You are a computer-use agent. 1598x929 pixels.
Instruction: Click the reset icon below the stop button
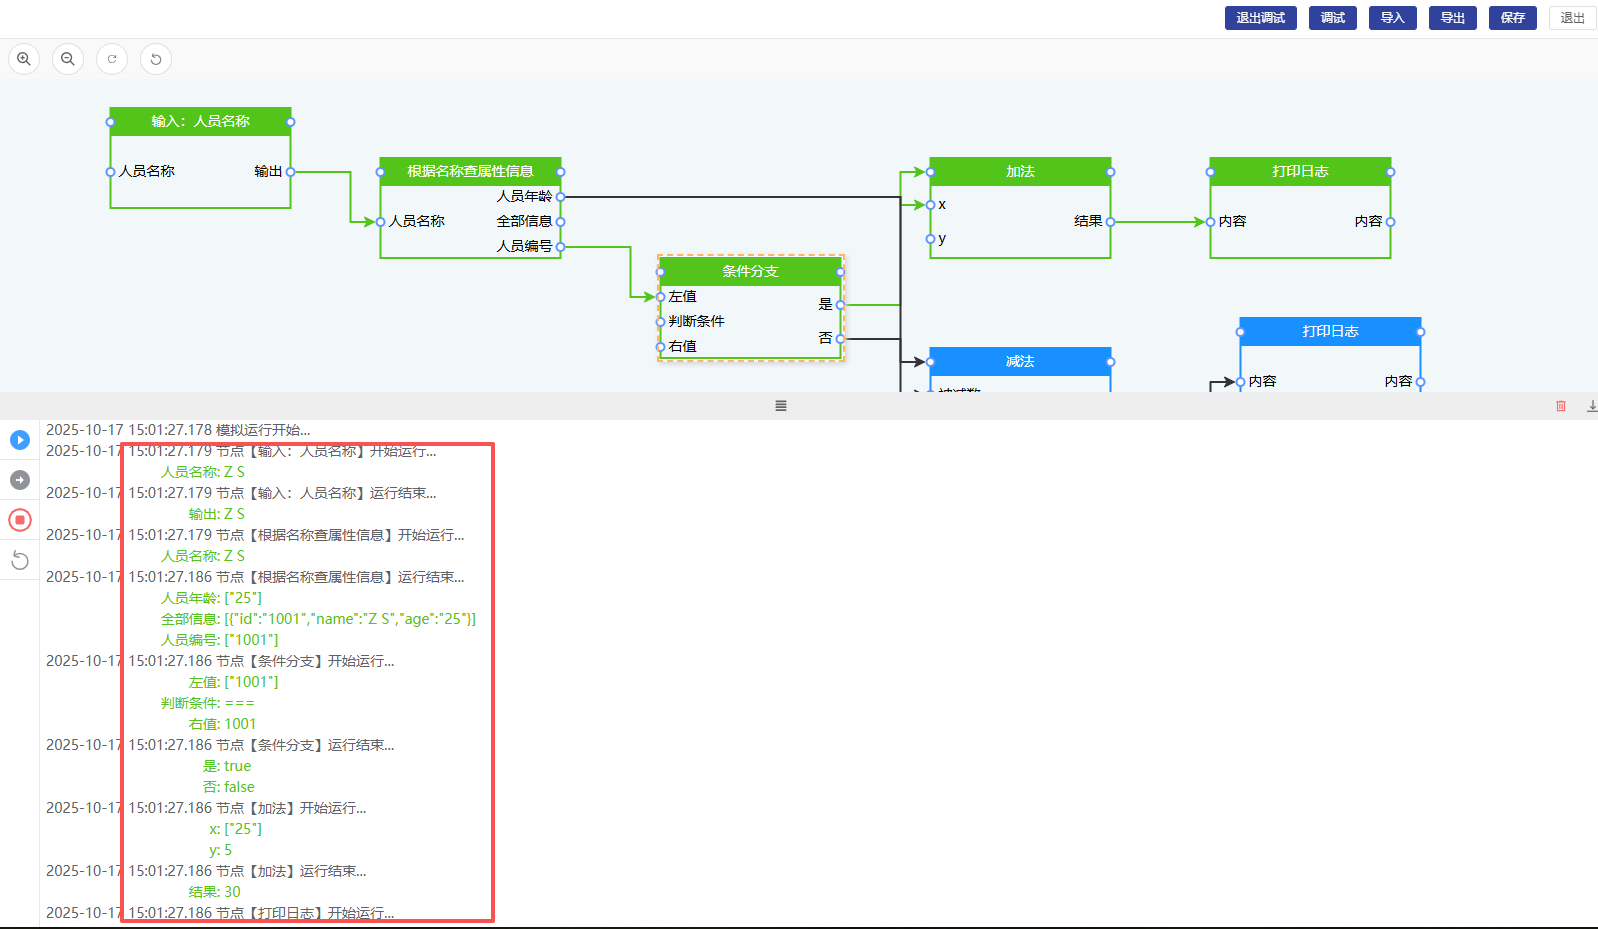click(x=20, y=560)
